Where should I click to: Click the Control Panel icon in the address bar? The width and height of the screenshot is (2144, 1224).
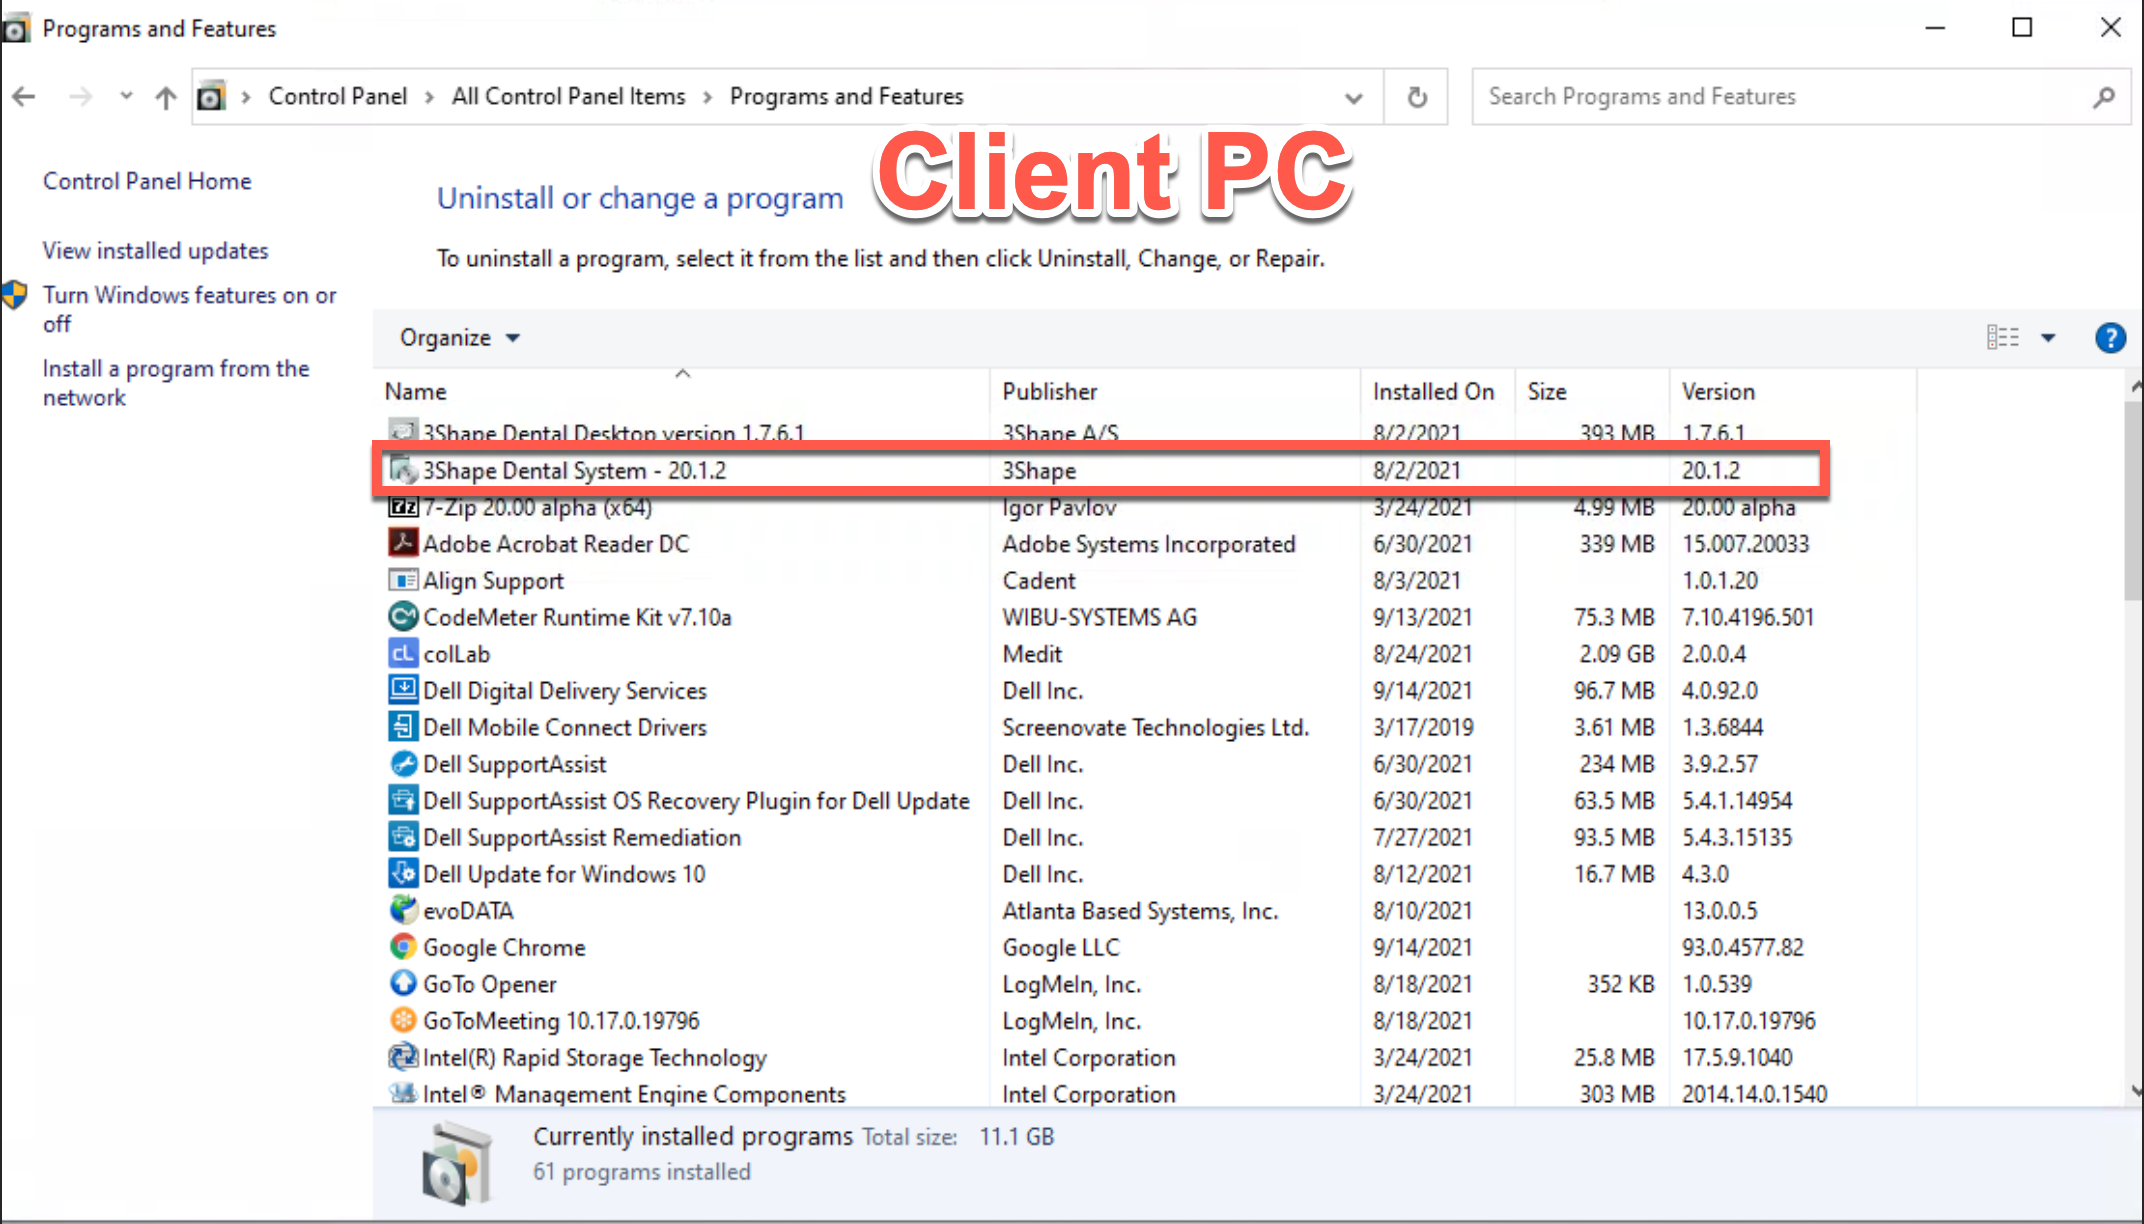point(211,97)
